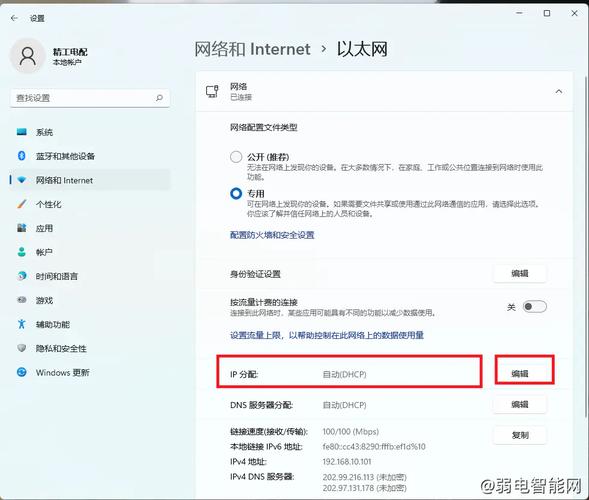Open 配置防火墙和安全设置 link
The height and width of the screenshot is (500, 589).
[x=272, y=235]
